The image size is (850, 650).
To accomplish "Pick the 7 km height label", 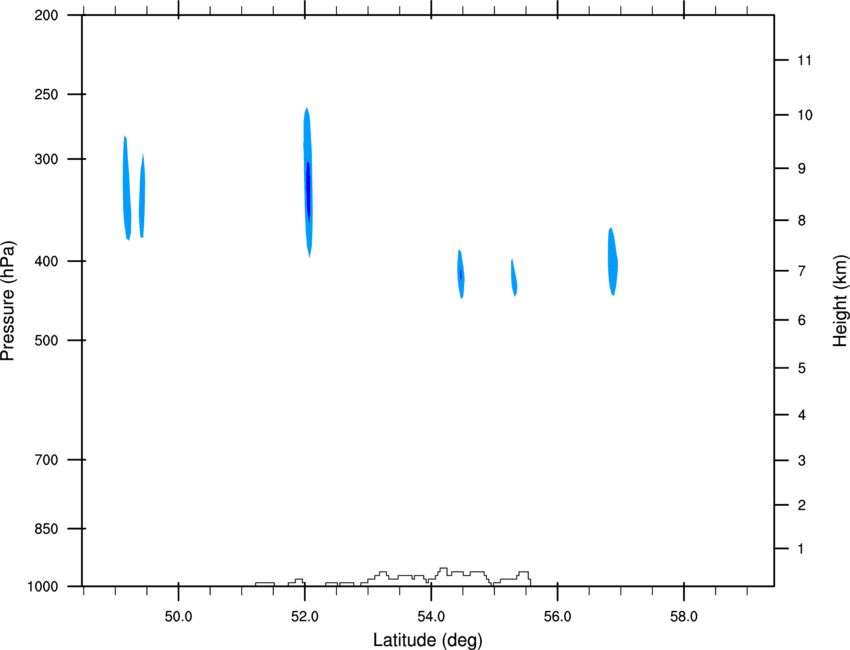I will point(801,271).
